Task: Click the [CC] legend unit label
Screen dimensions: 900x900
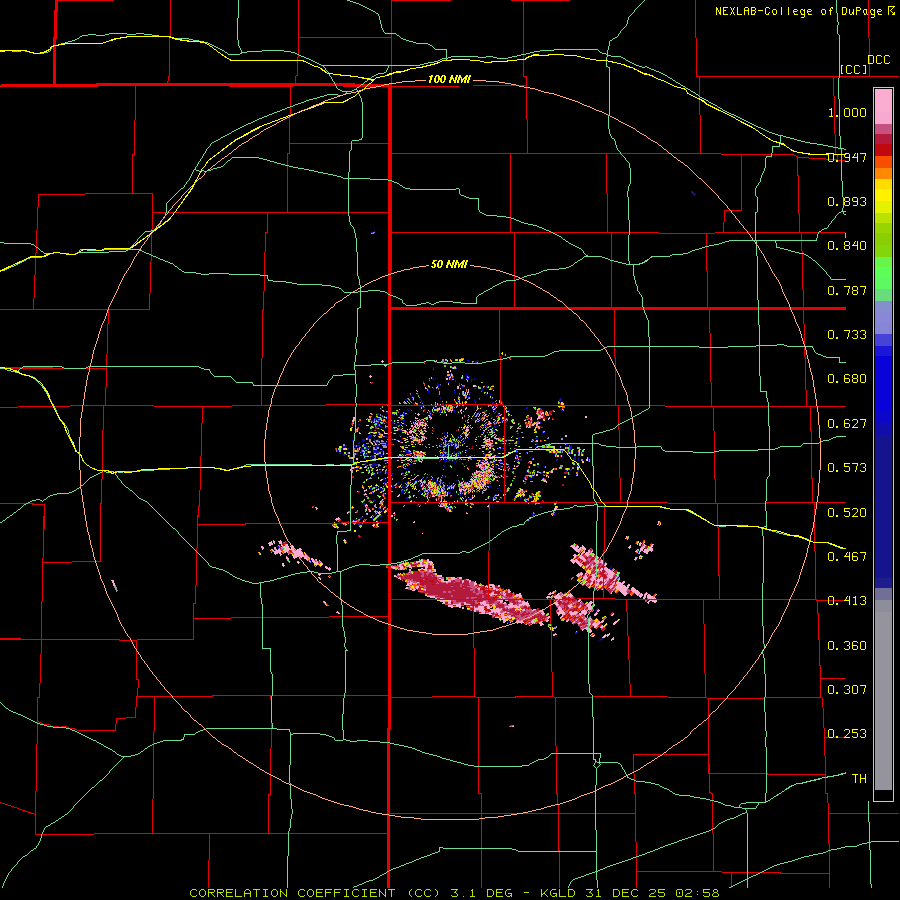Action: (x=854, y=69)
